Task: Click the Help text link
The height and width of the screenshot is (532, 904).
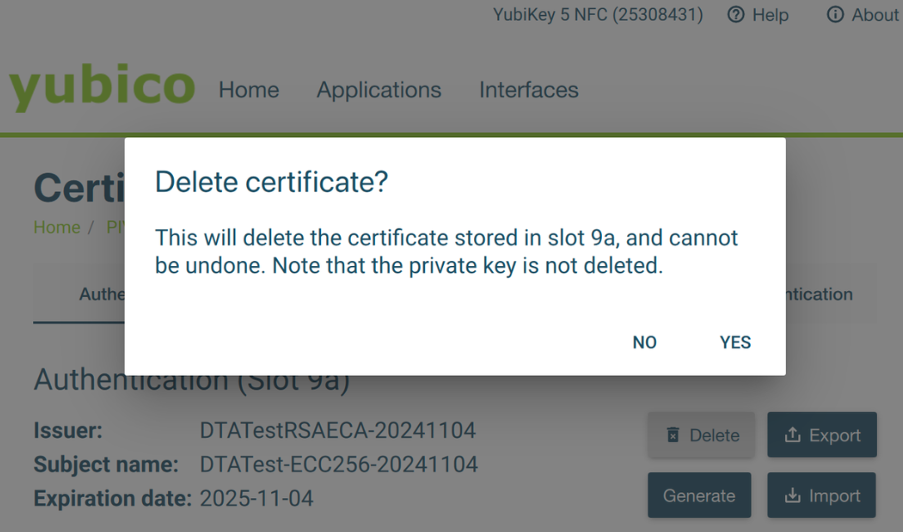Action: pos(770,15)
